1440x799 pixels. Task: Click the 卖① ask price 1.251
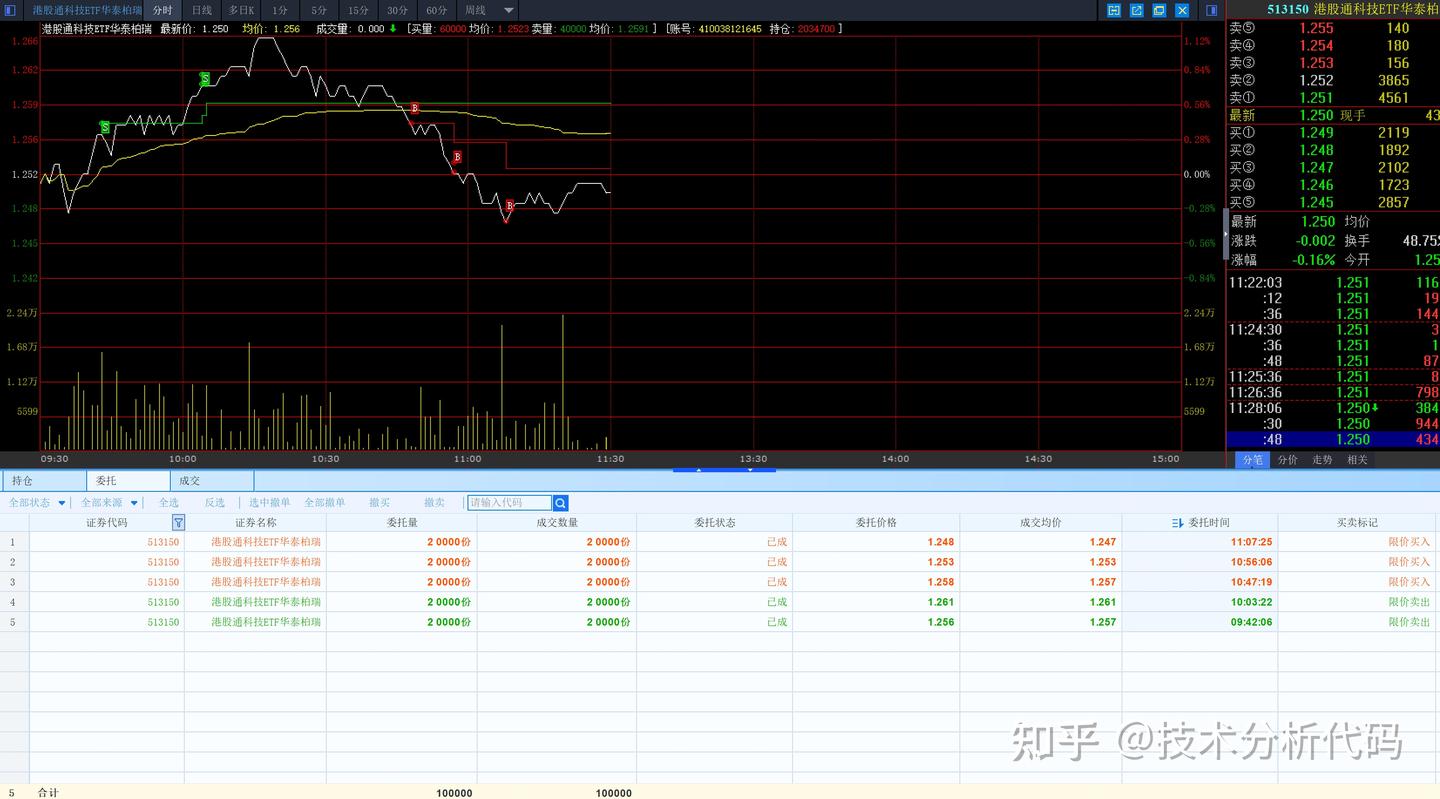pos(1316,98)
